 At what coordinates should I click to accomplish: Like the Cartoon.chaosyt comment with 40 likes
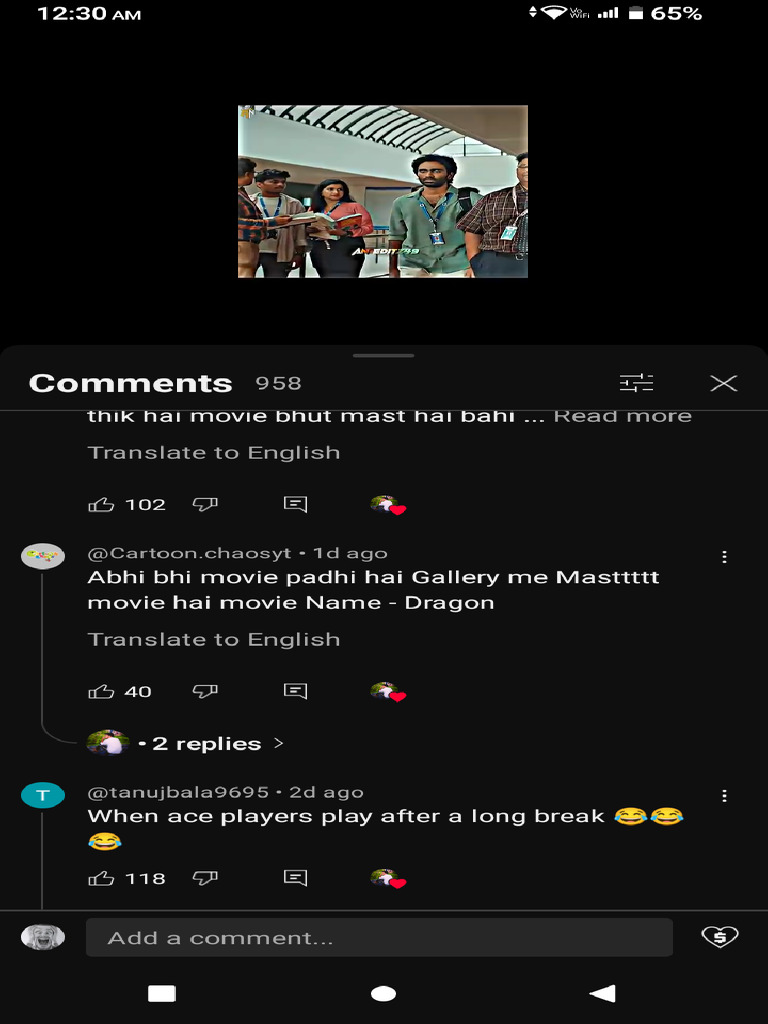[x=101, y=691]
